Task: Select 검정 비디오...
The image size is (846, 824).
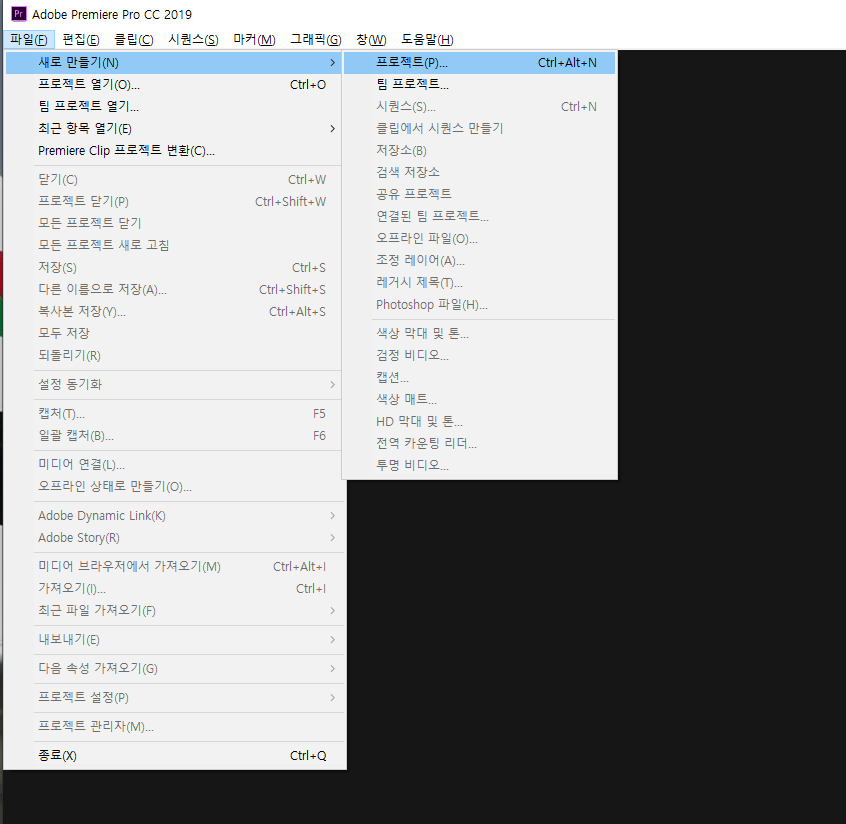Action: click(x=480, y=356)
